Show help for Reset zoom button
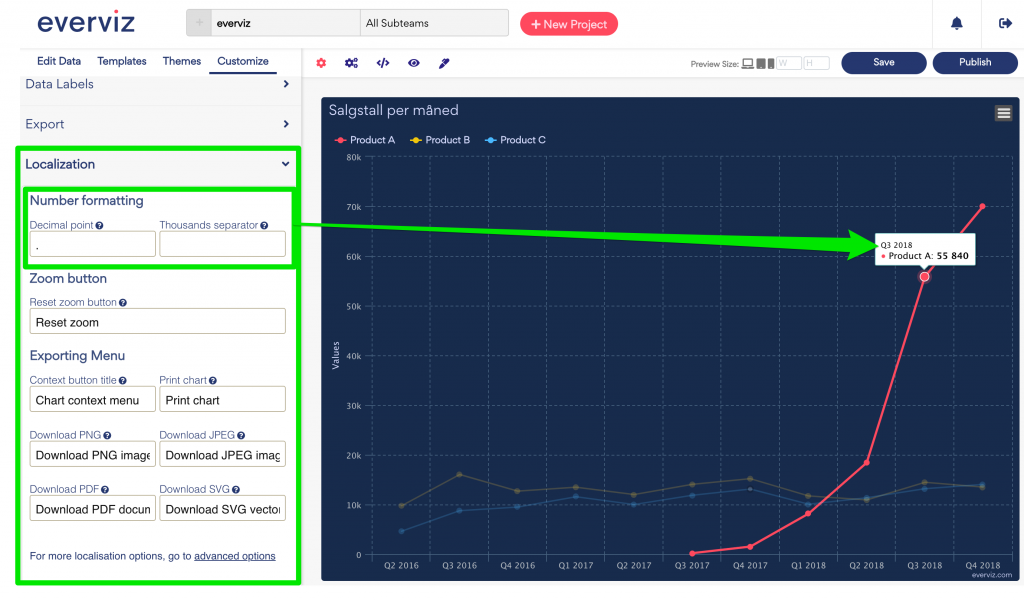The image size is (1024, 601). [x=123, y=302]
